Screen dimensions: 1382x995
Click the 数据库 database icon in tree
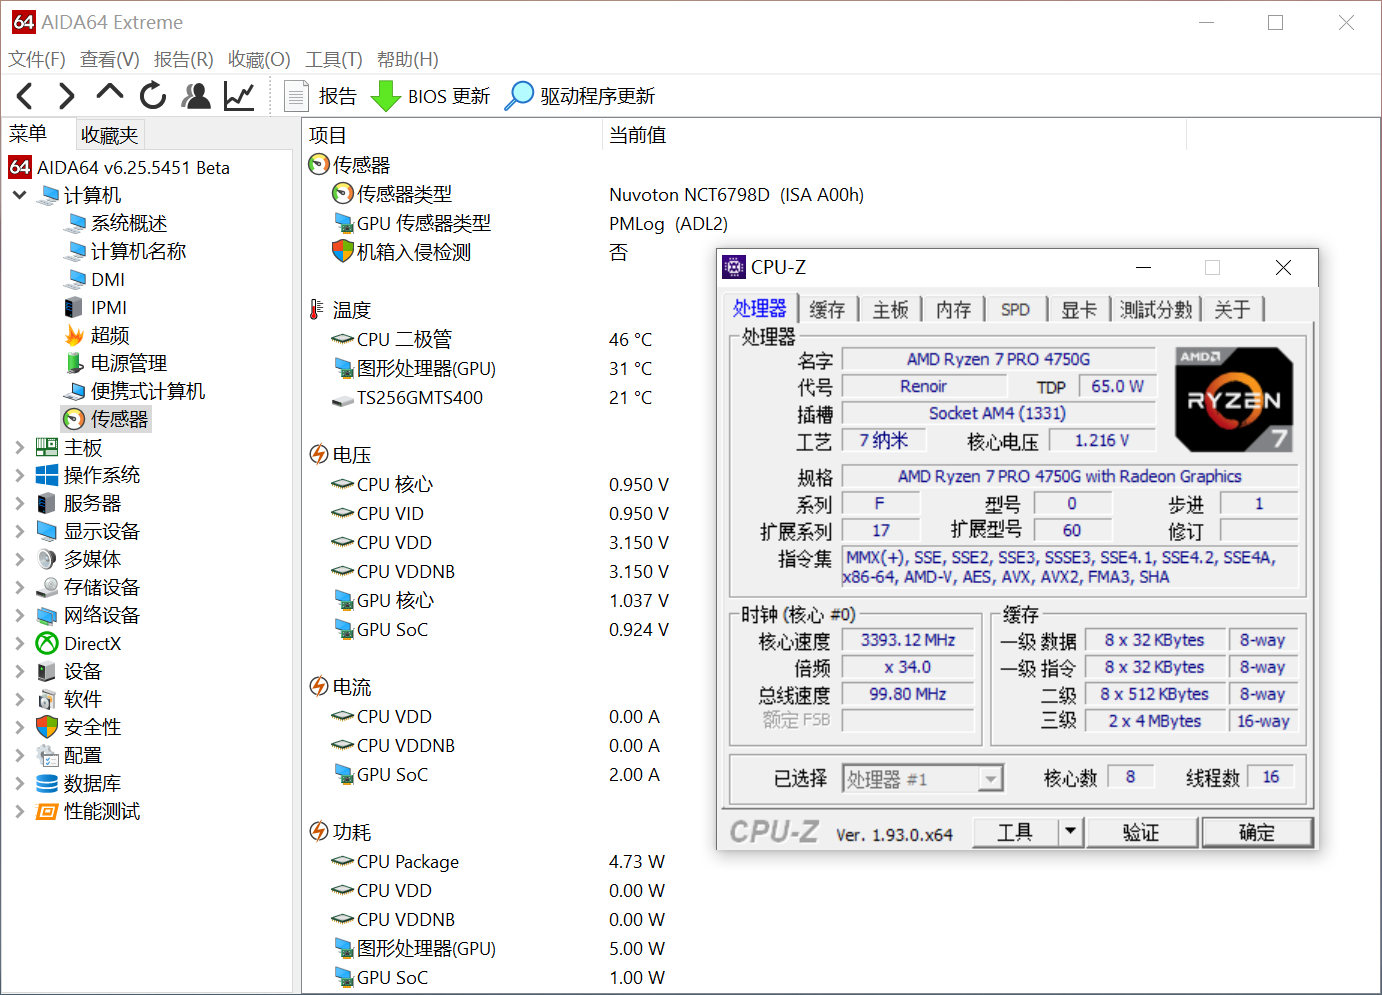click(x=47, y=783)
